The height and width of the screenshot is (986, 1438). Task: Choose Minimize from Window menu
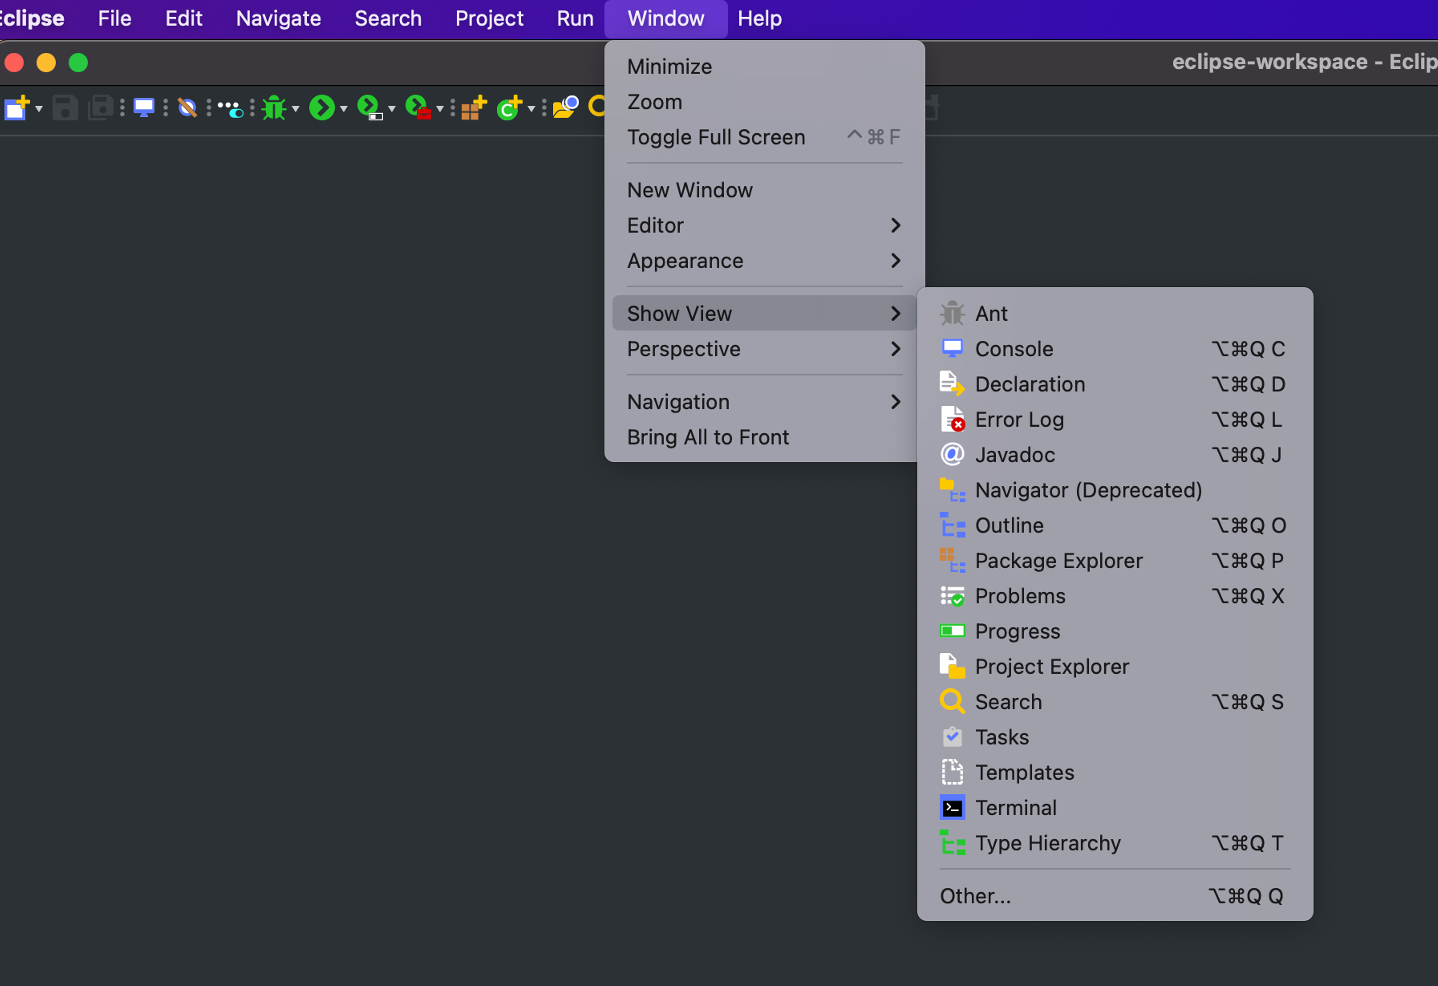(x=764, y=67)
